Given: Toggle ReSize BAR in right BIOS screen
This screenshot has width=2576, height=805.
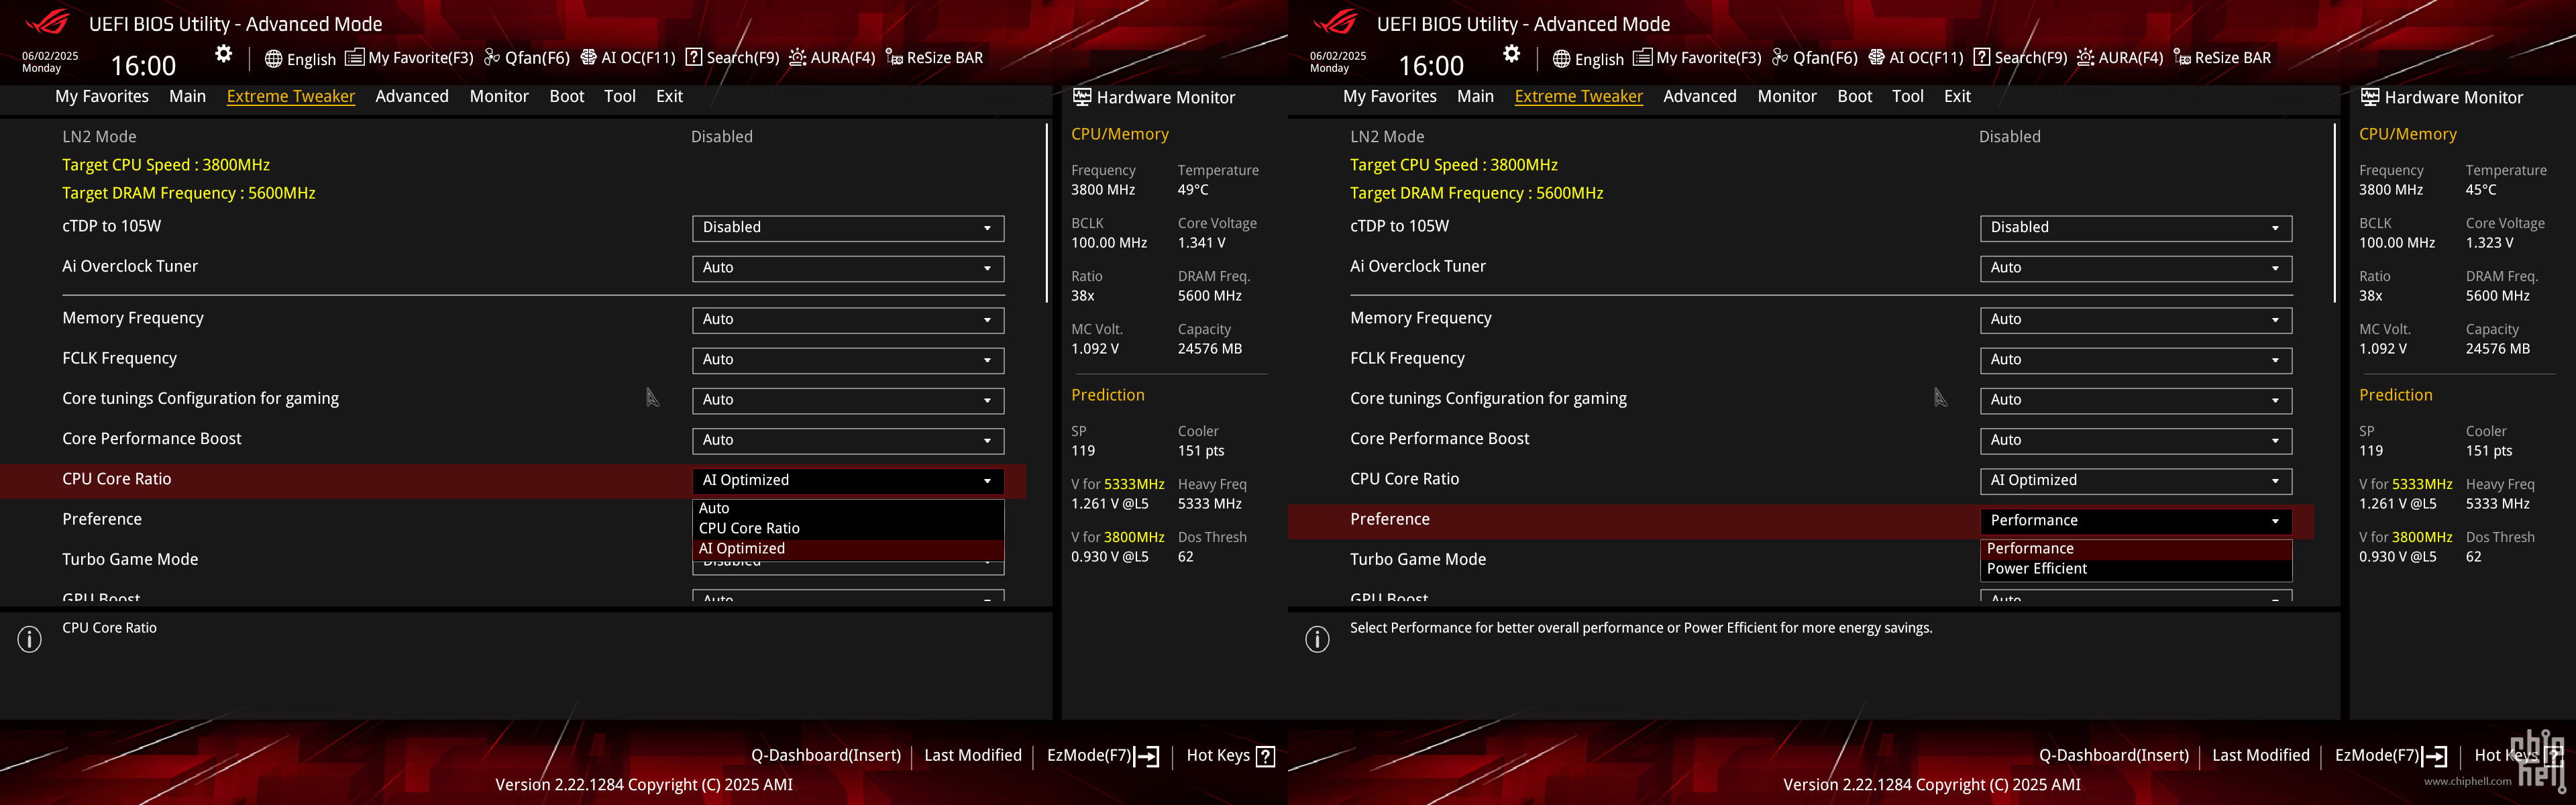Looking at the screenshot, I should coord(2222,58).
